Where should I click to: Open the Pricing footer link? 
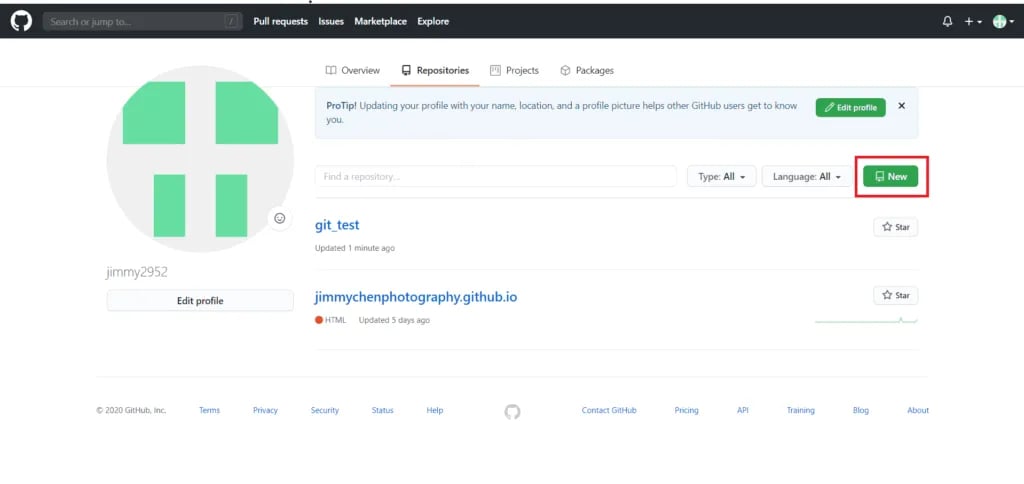click(x=686, y=410)
